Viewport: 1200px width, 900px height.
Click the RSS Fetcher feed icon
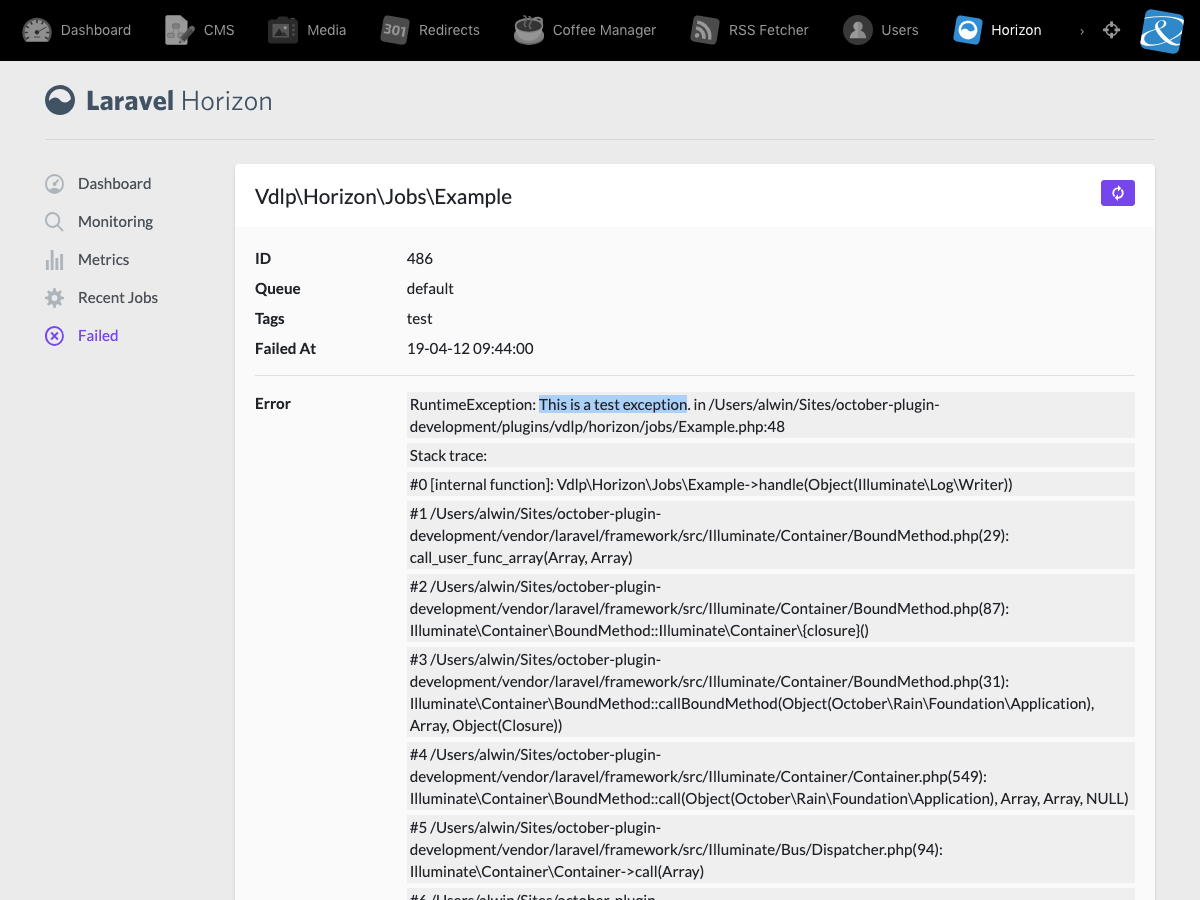pos(705,30)
